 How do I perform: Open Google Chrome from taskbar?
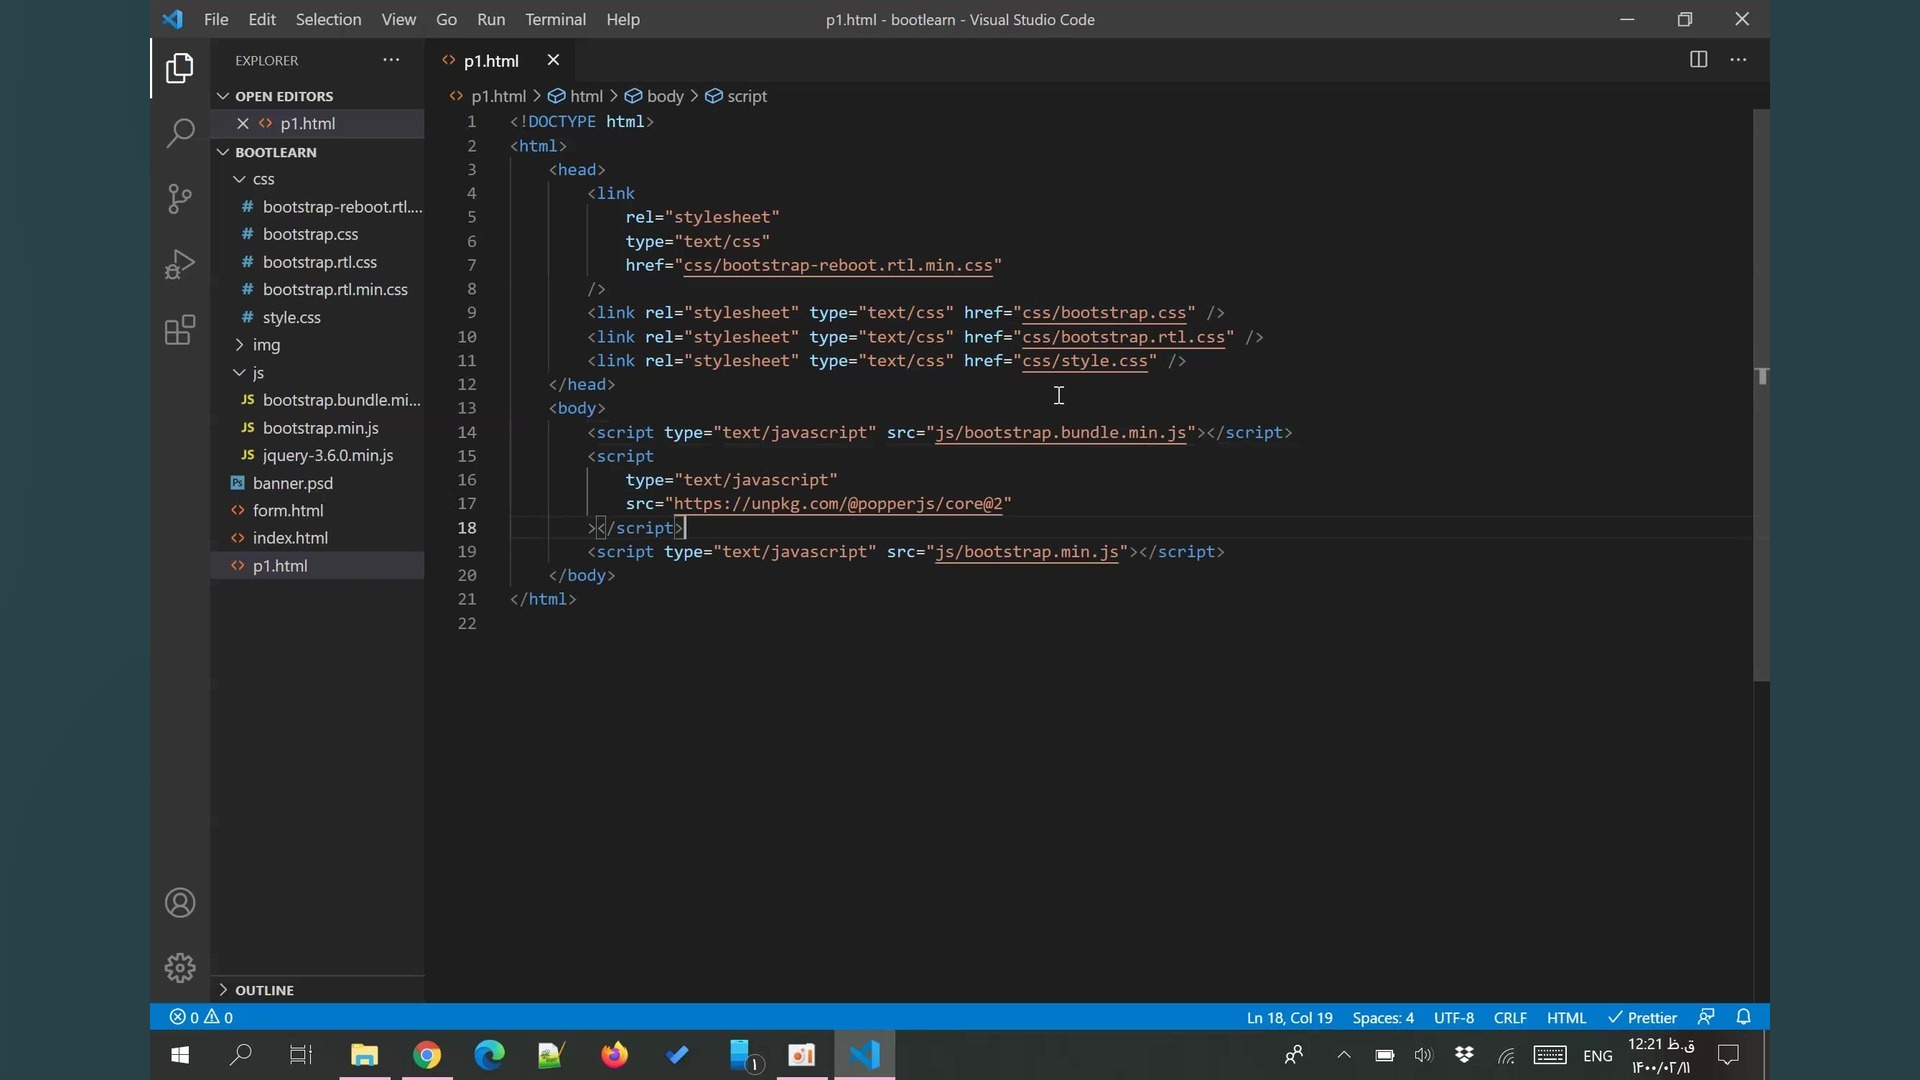point(427,1055)
